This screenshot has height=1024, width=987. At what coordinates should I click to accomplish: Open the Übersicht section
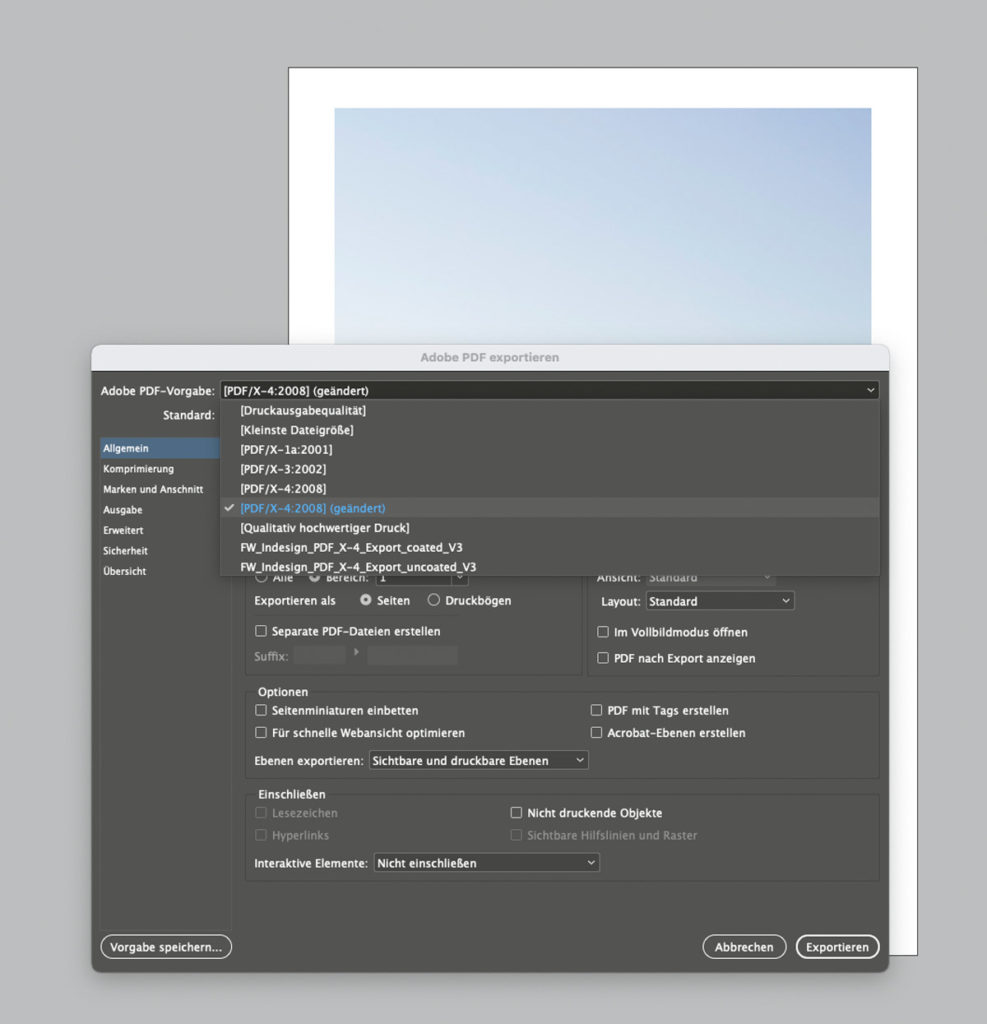coord(160,571)
